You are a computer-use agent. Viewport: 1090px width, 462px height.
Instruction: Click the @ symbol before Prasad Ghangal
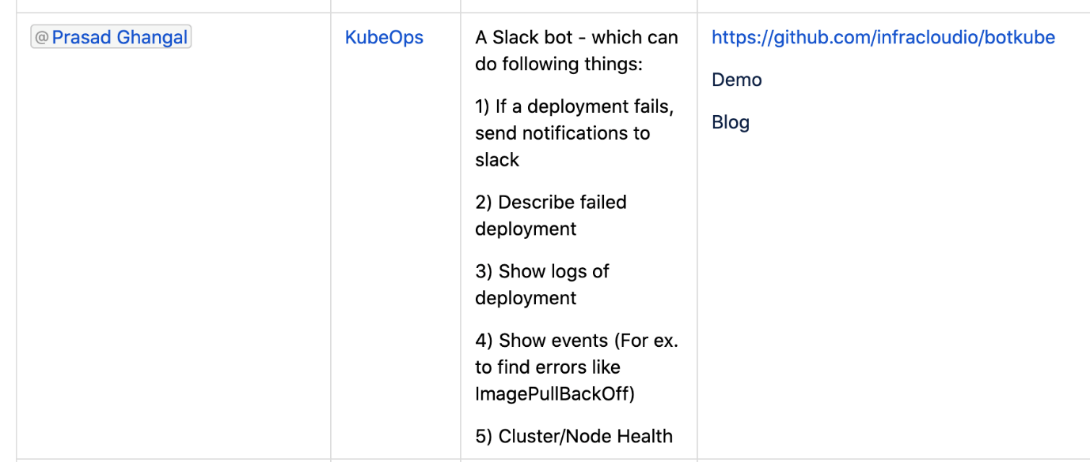coord(42,38)
